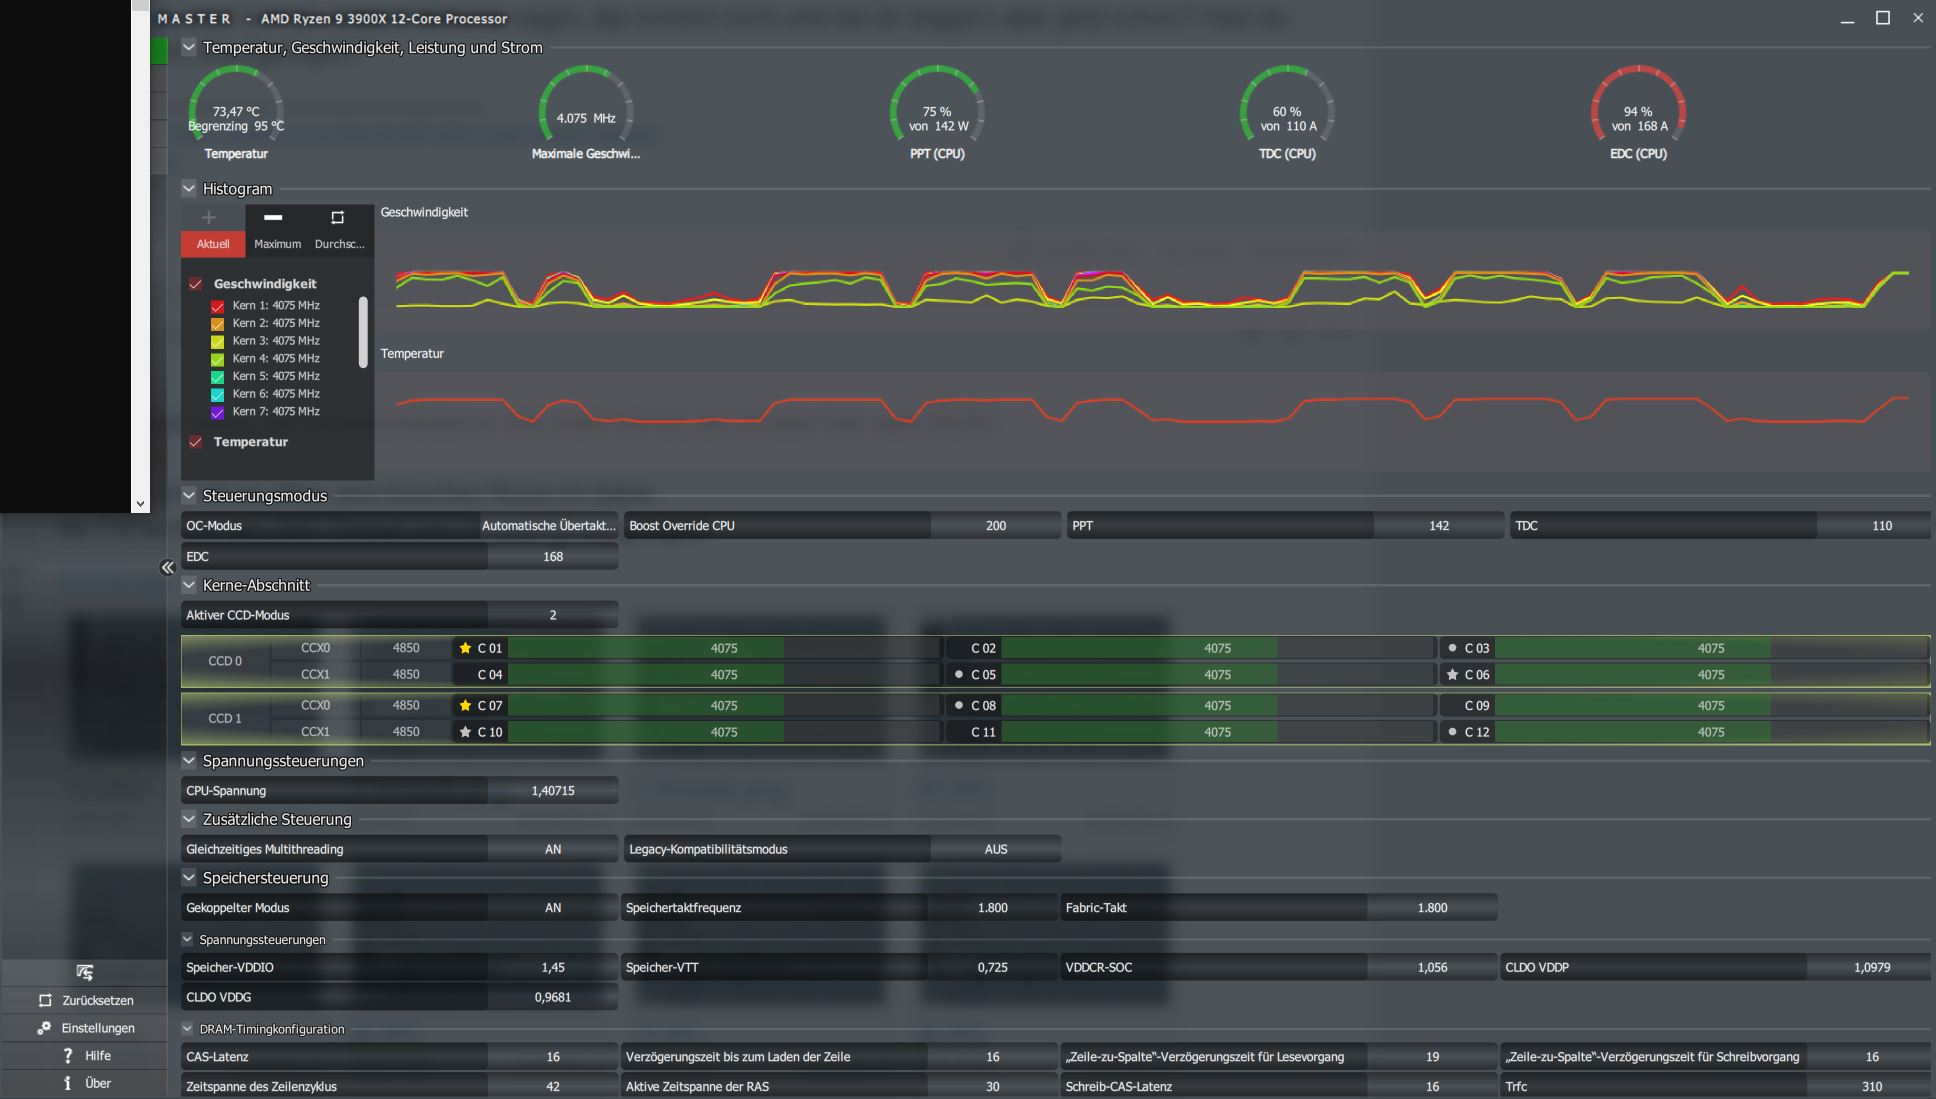Click the Über info icon
The height and width of the screenshot is (1099, 1936).
coord(67,1083)
